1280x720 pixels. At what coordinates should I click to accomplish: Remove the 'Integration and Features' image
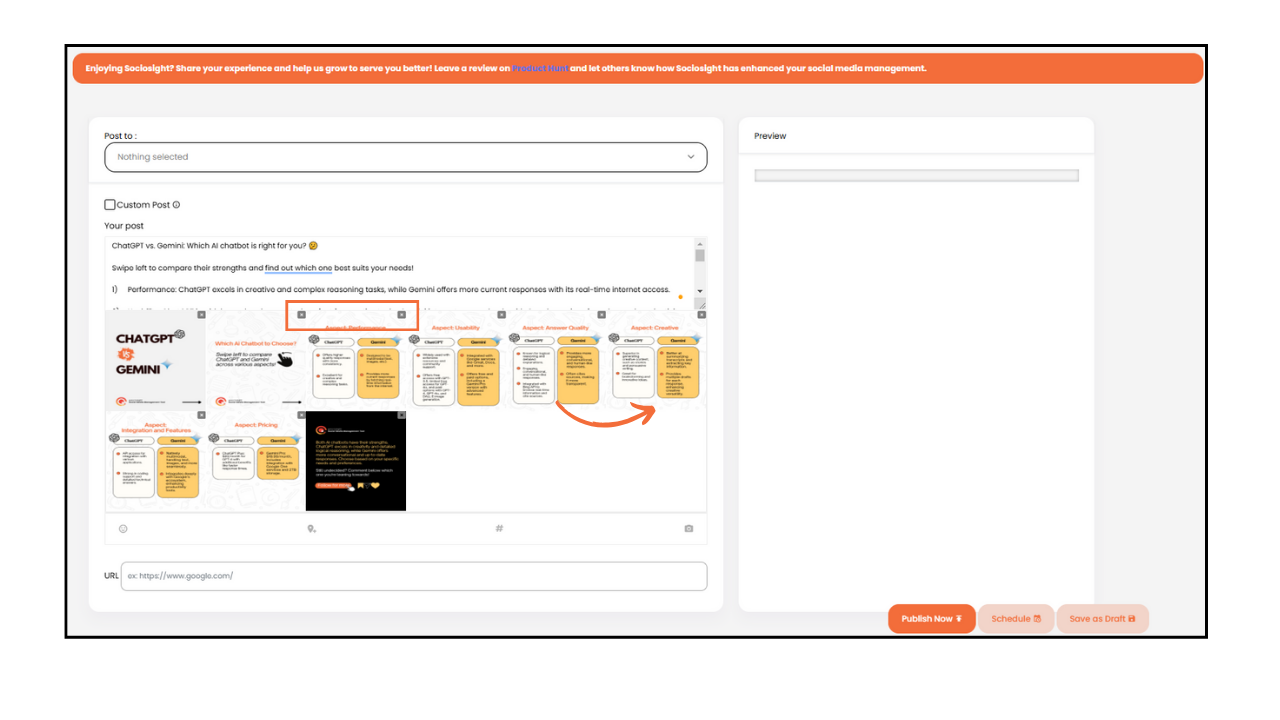click(201, 415)
